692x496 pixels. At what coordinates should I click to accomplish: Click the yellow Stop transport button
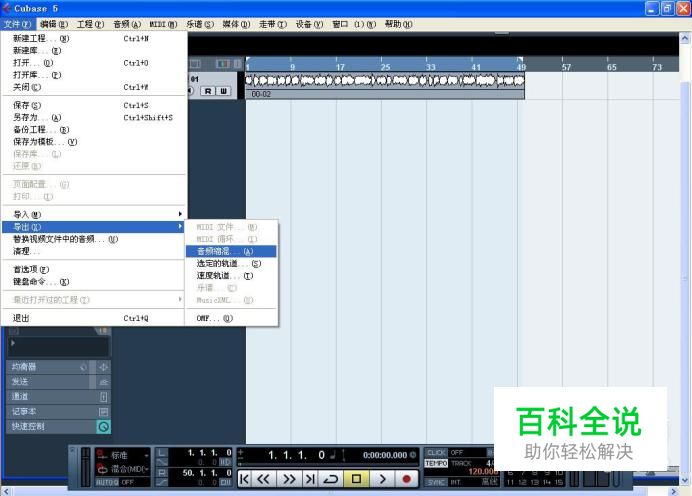pyautogui.click(x=357, y=479)
